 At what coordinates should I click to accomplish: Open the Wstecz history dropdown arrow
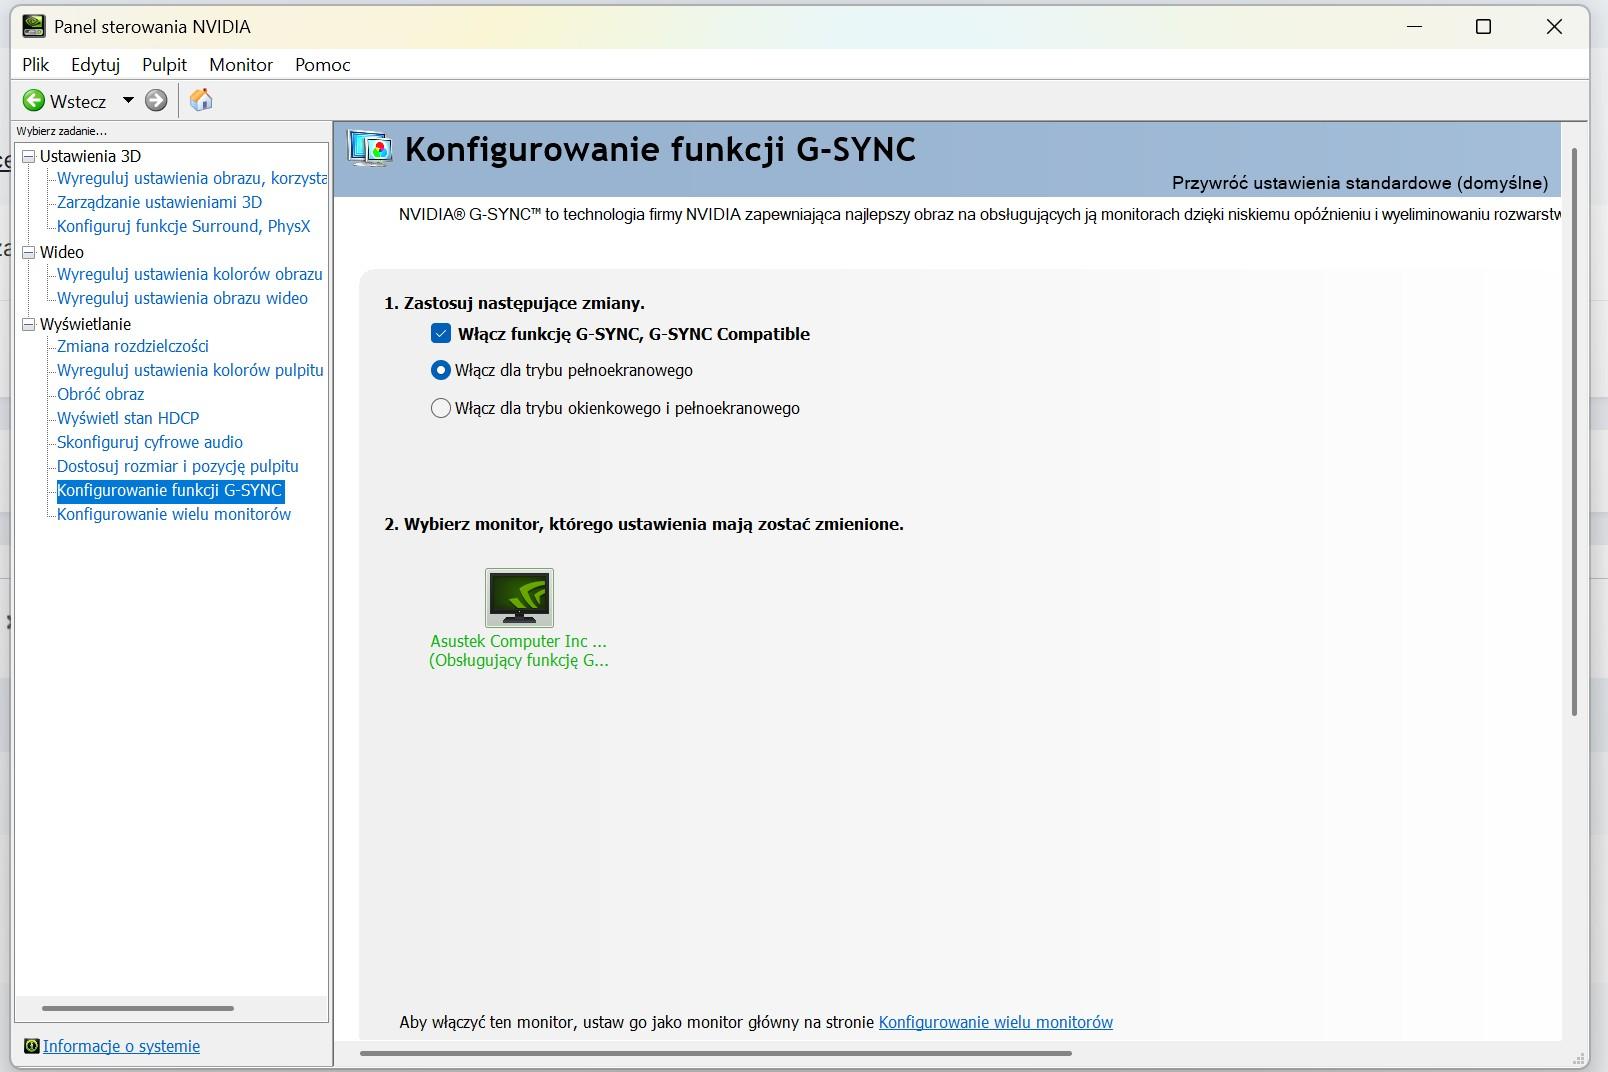pyautogui.click(x=128, y=100)
